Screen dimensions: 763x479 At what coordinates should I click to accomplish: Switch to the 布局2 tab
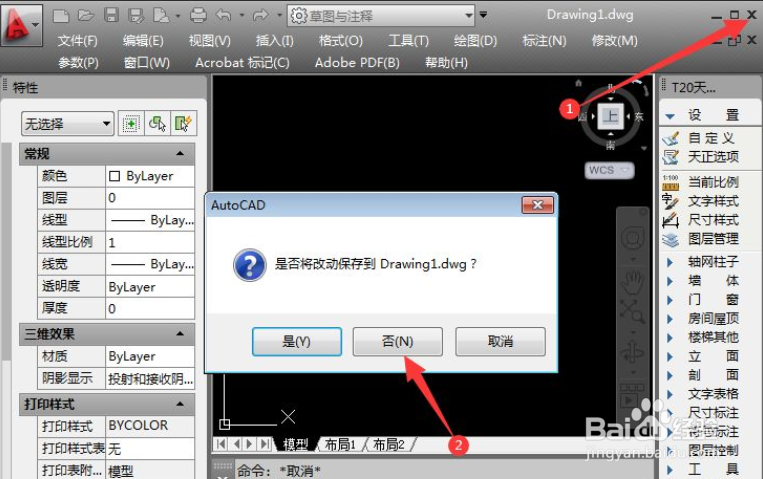[x=388, y=444]
